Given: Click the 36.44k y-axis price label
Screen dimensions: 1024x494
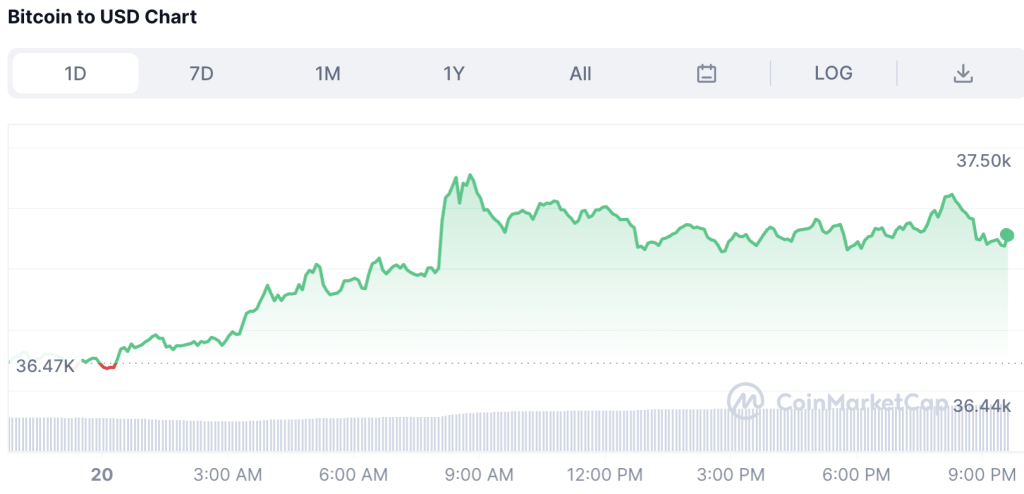Looking at the screenshot, I should click(x=983, y=405).
